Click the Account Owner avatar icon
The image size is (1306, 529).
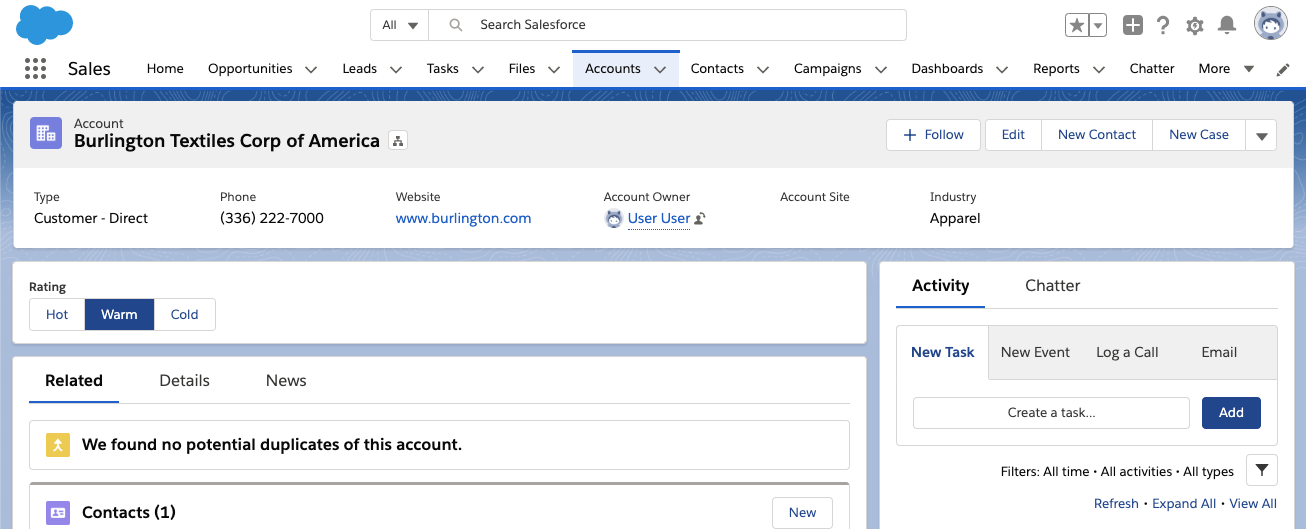614,218
